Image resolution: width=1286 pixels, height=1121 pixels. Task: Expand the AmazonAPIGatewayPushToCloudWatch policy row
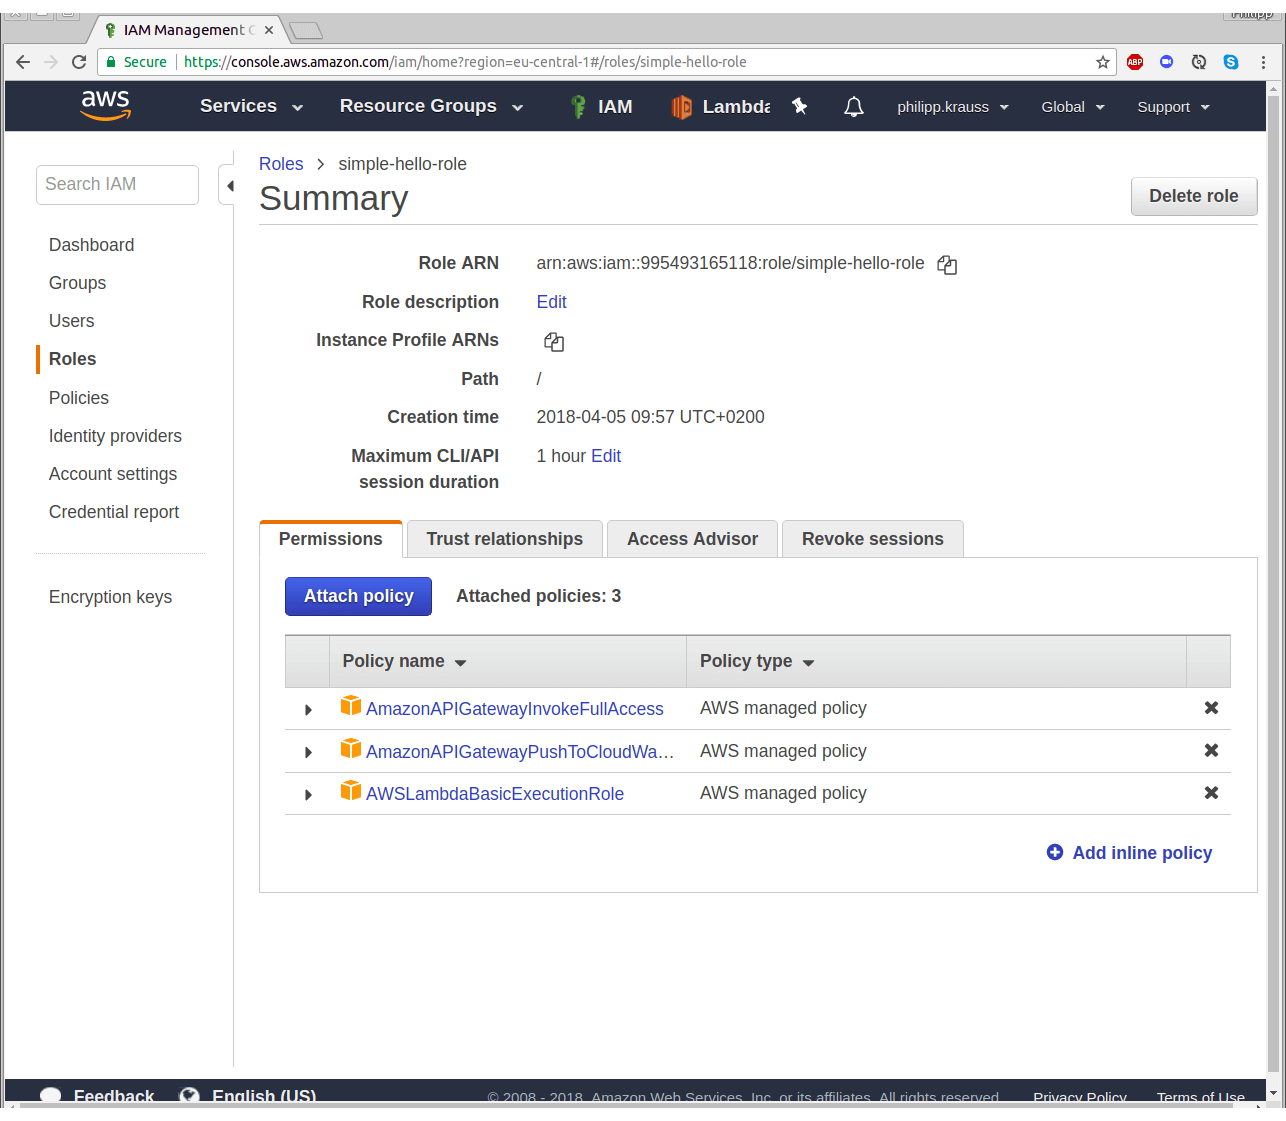pos(308,752)
